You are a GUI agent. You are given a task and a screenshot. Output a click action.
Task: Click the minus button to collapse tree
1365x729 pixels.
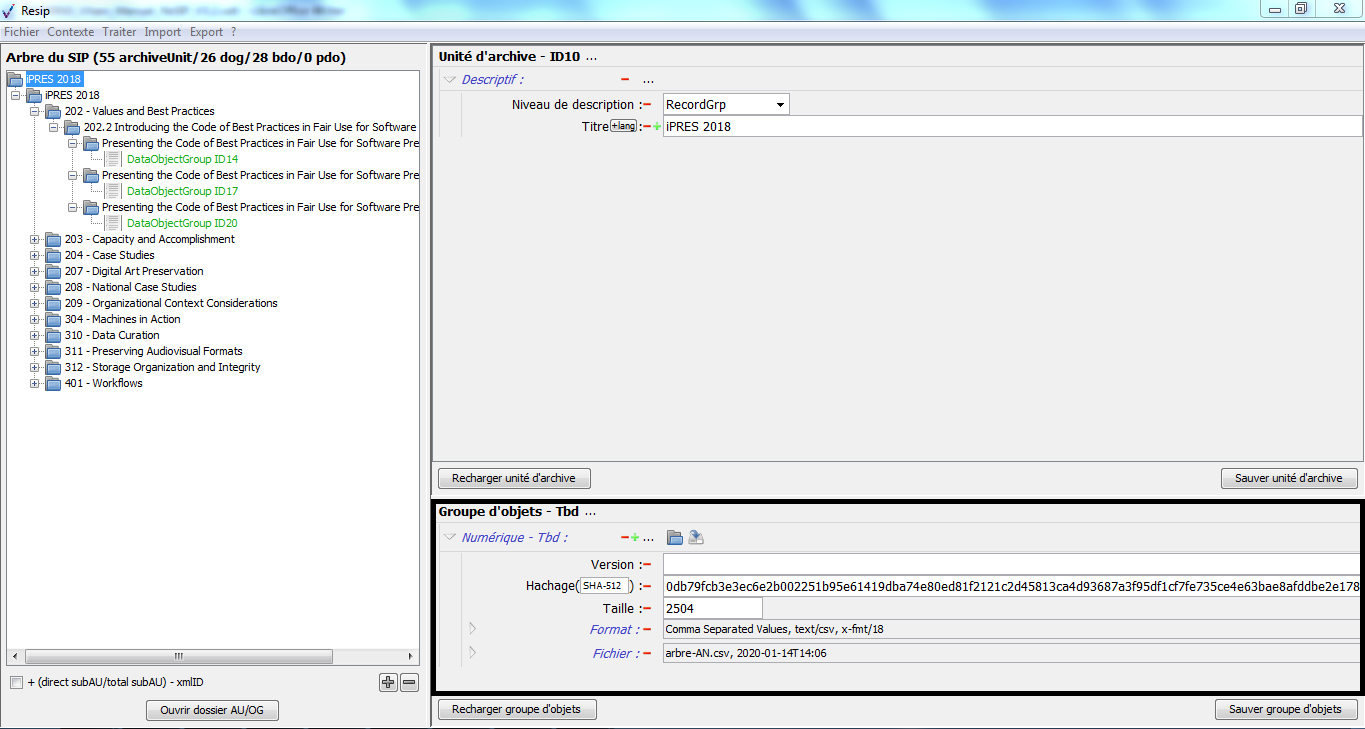(x=409, y=683)
